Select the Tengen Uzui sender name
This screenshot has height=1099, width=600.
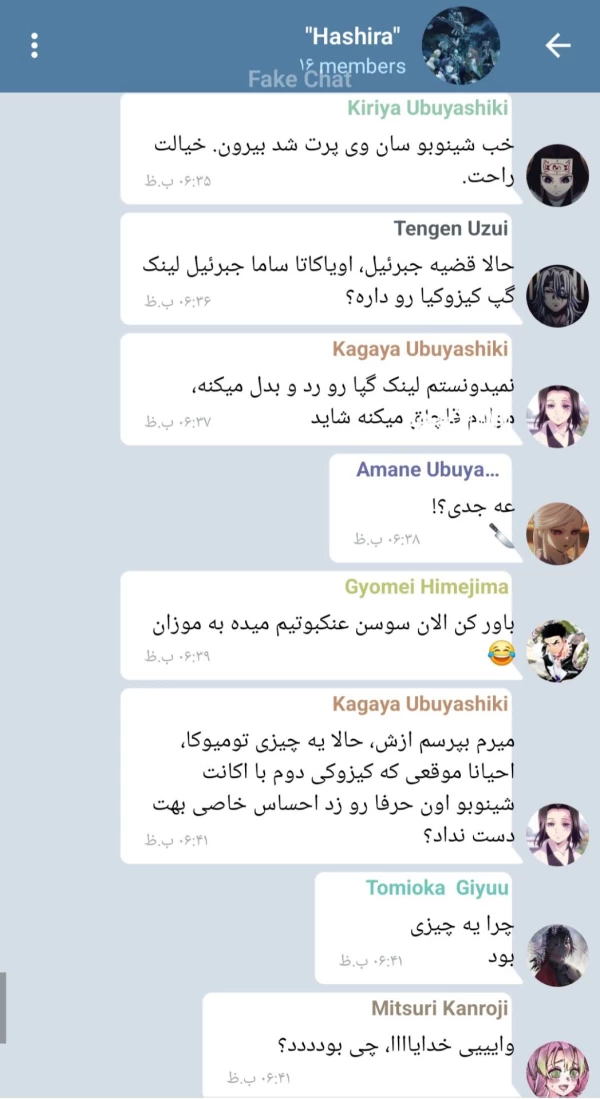click(x=451, y=228)
